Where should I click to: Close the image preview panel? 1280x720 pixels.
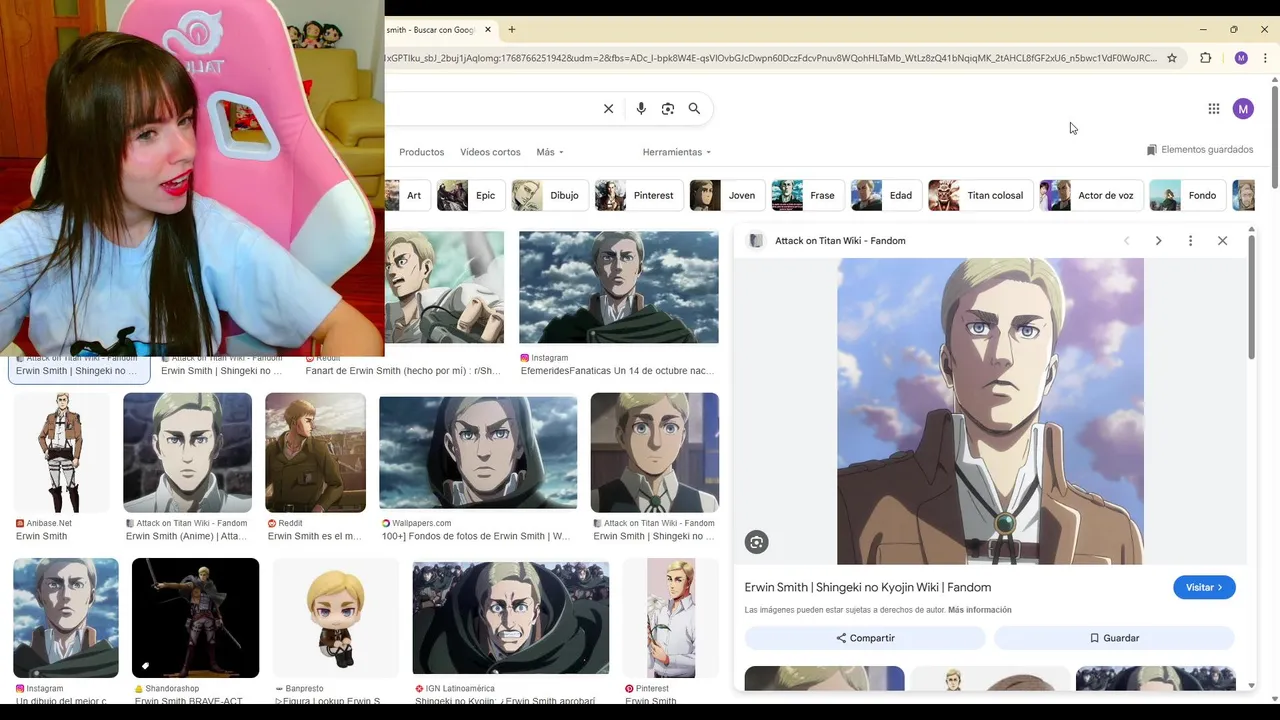pos(1222,241)
